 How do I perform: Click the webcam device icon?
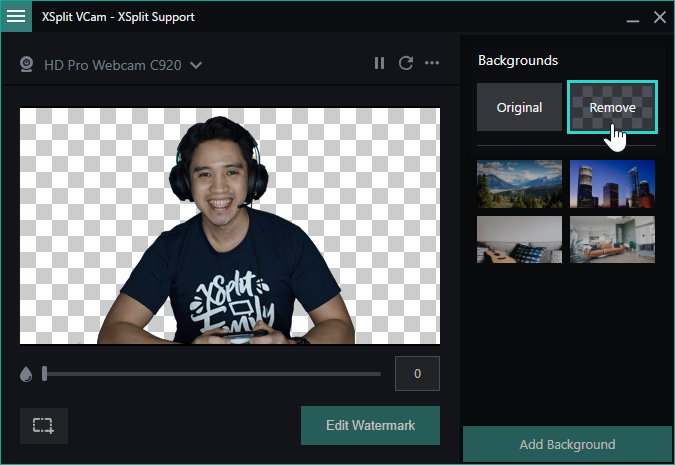[x=26, y=65]
